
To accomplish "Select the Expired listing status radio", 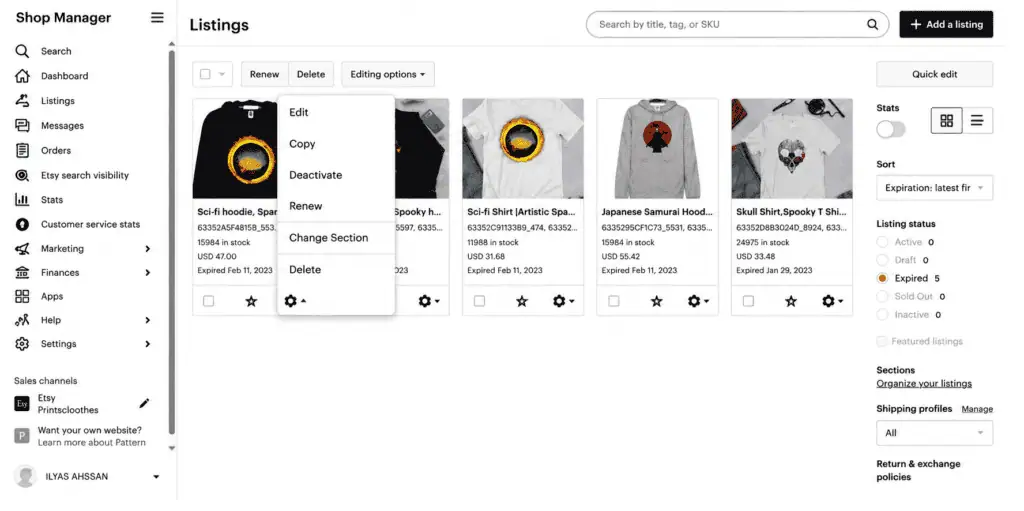I will (x=882, y=278).
